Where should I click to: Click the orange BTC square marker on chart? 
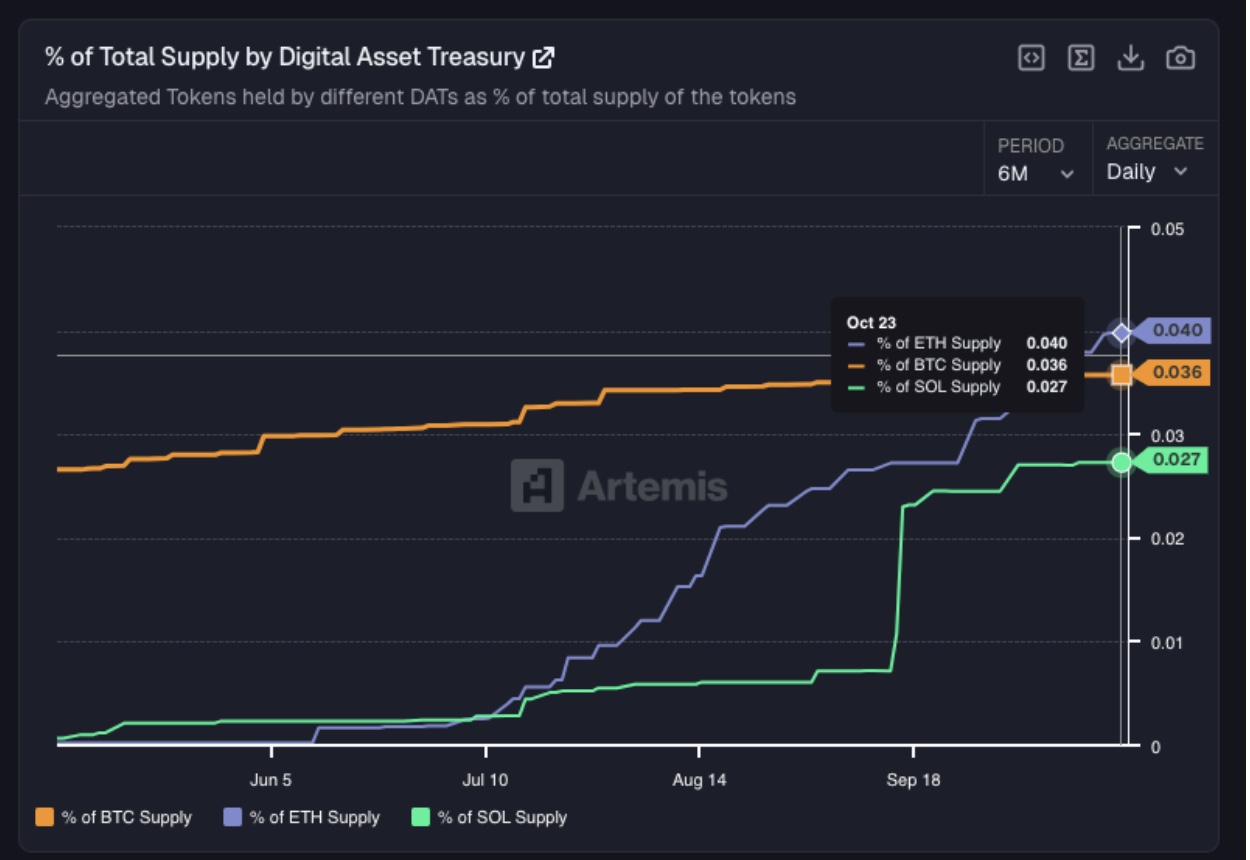coord(1122,374)
